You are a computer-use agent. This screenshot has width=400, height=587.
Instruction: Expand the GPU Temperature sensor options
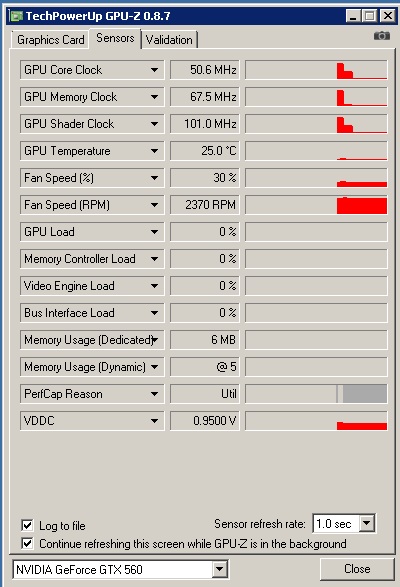pyautogui.click(x=154, y=151)
